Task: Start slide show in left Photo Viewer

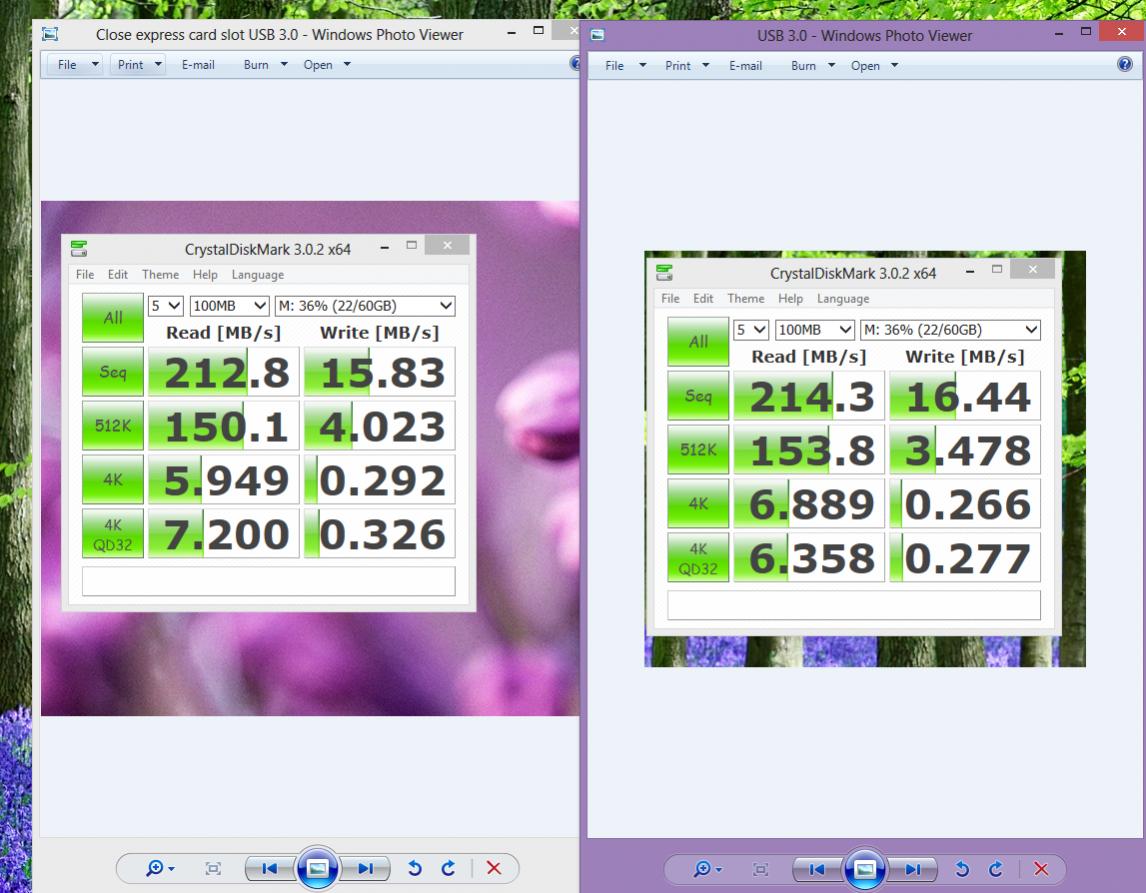Action: click(317, 868)
